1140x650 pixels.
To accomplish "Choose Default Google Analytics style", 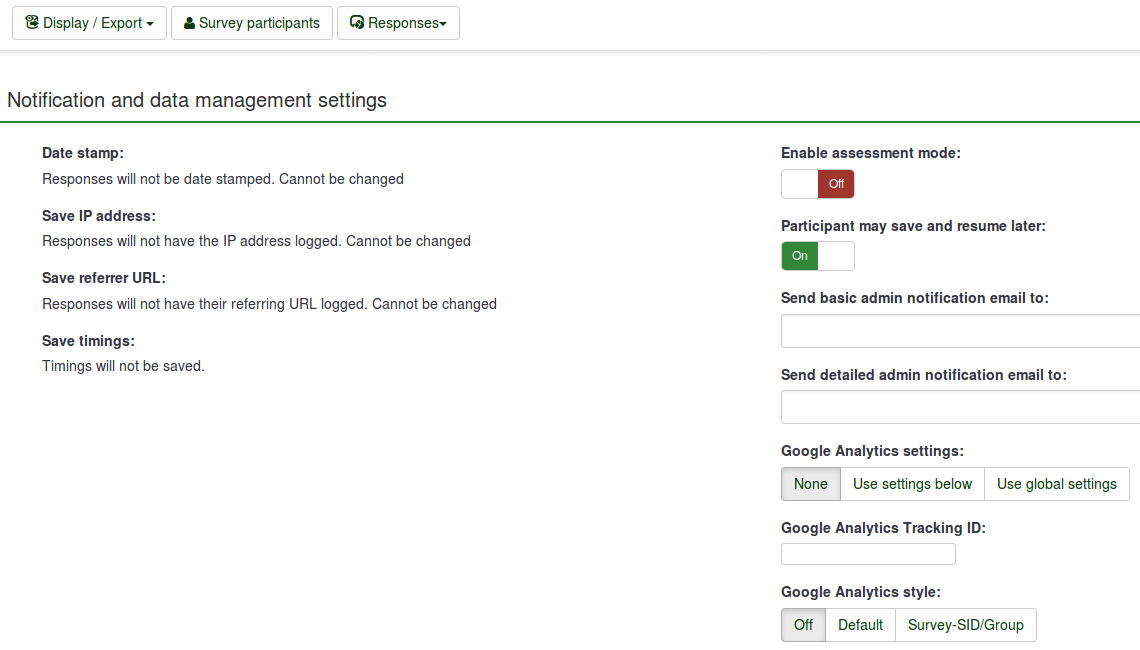I will tap(860, 625).
